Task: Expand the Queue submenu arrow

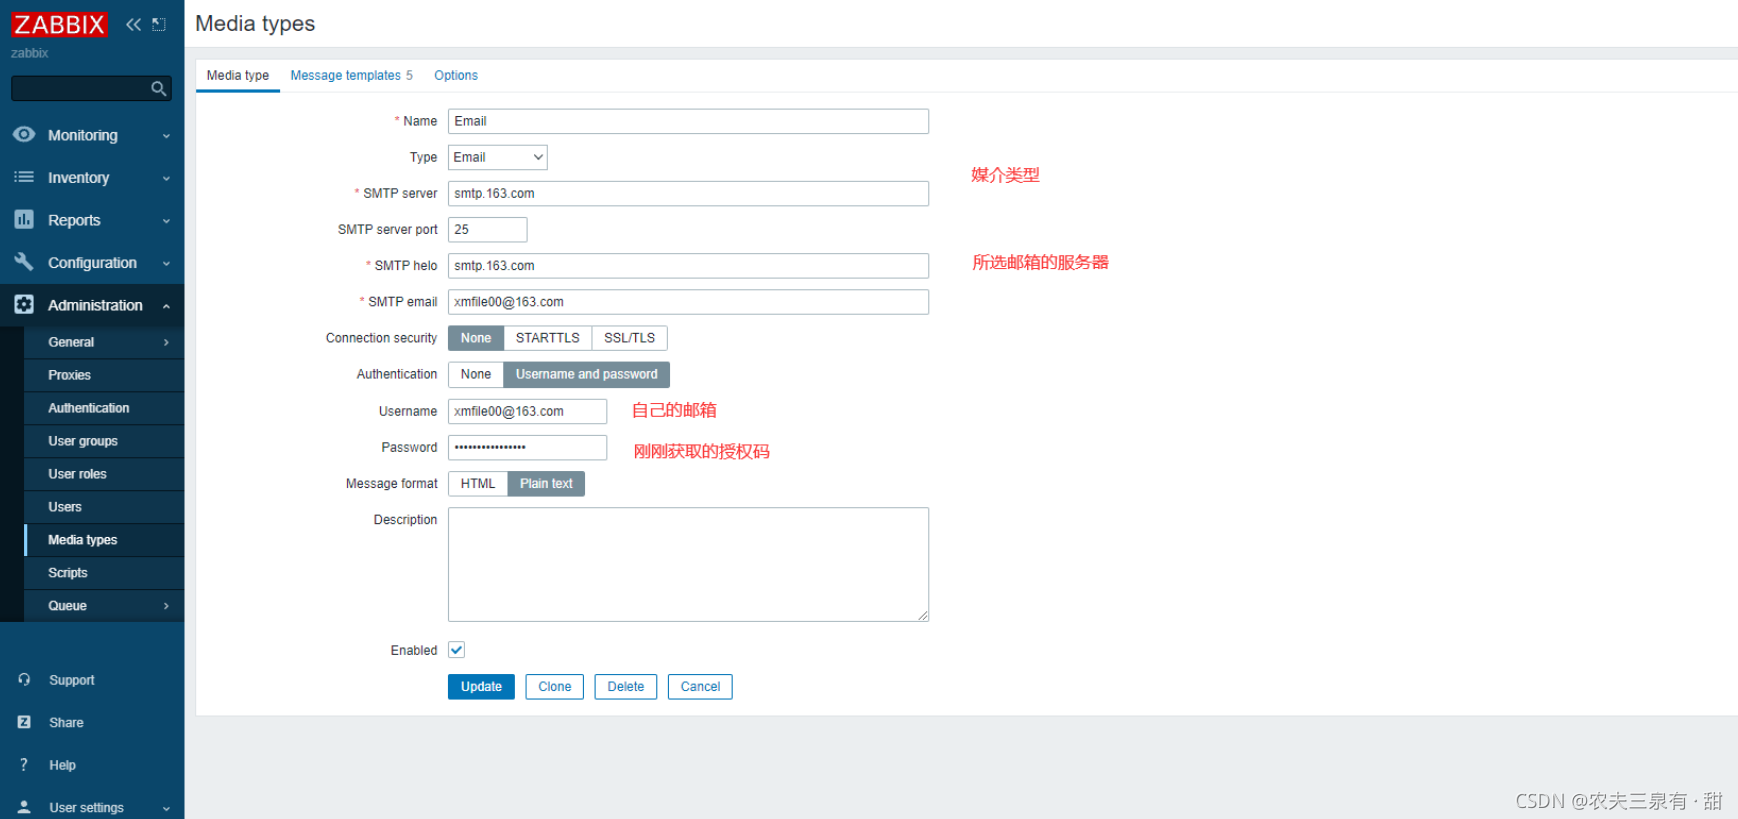Action: coord(166,606)
